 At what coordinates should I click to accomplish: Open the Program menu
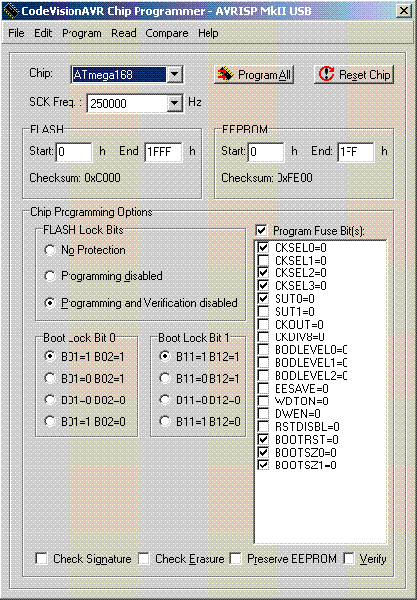pyautogui.click(x=82, y=33)
